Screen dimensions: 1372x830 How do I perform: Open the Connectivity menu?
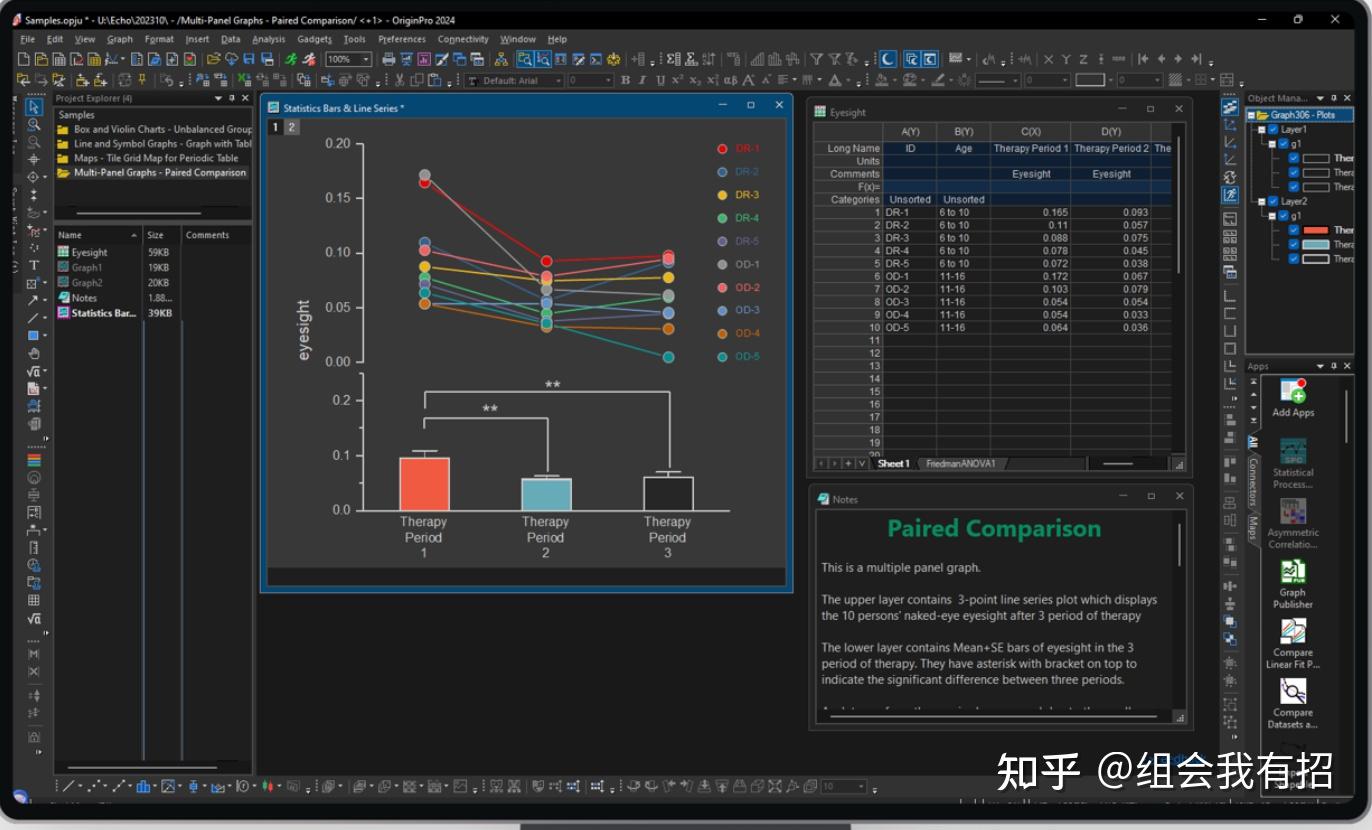(463, 39)
